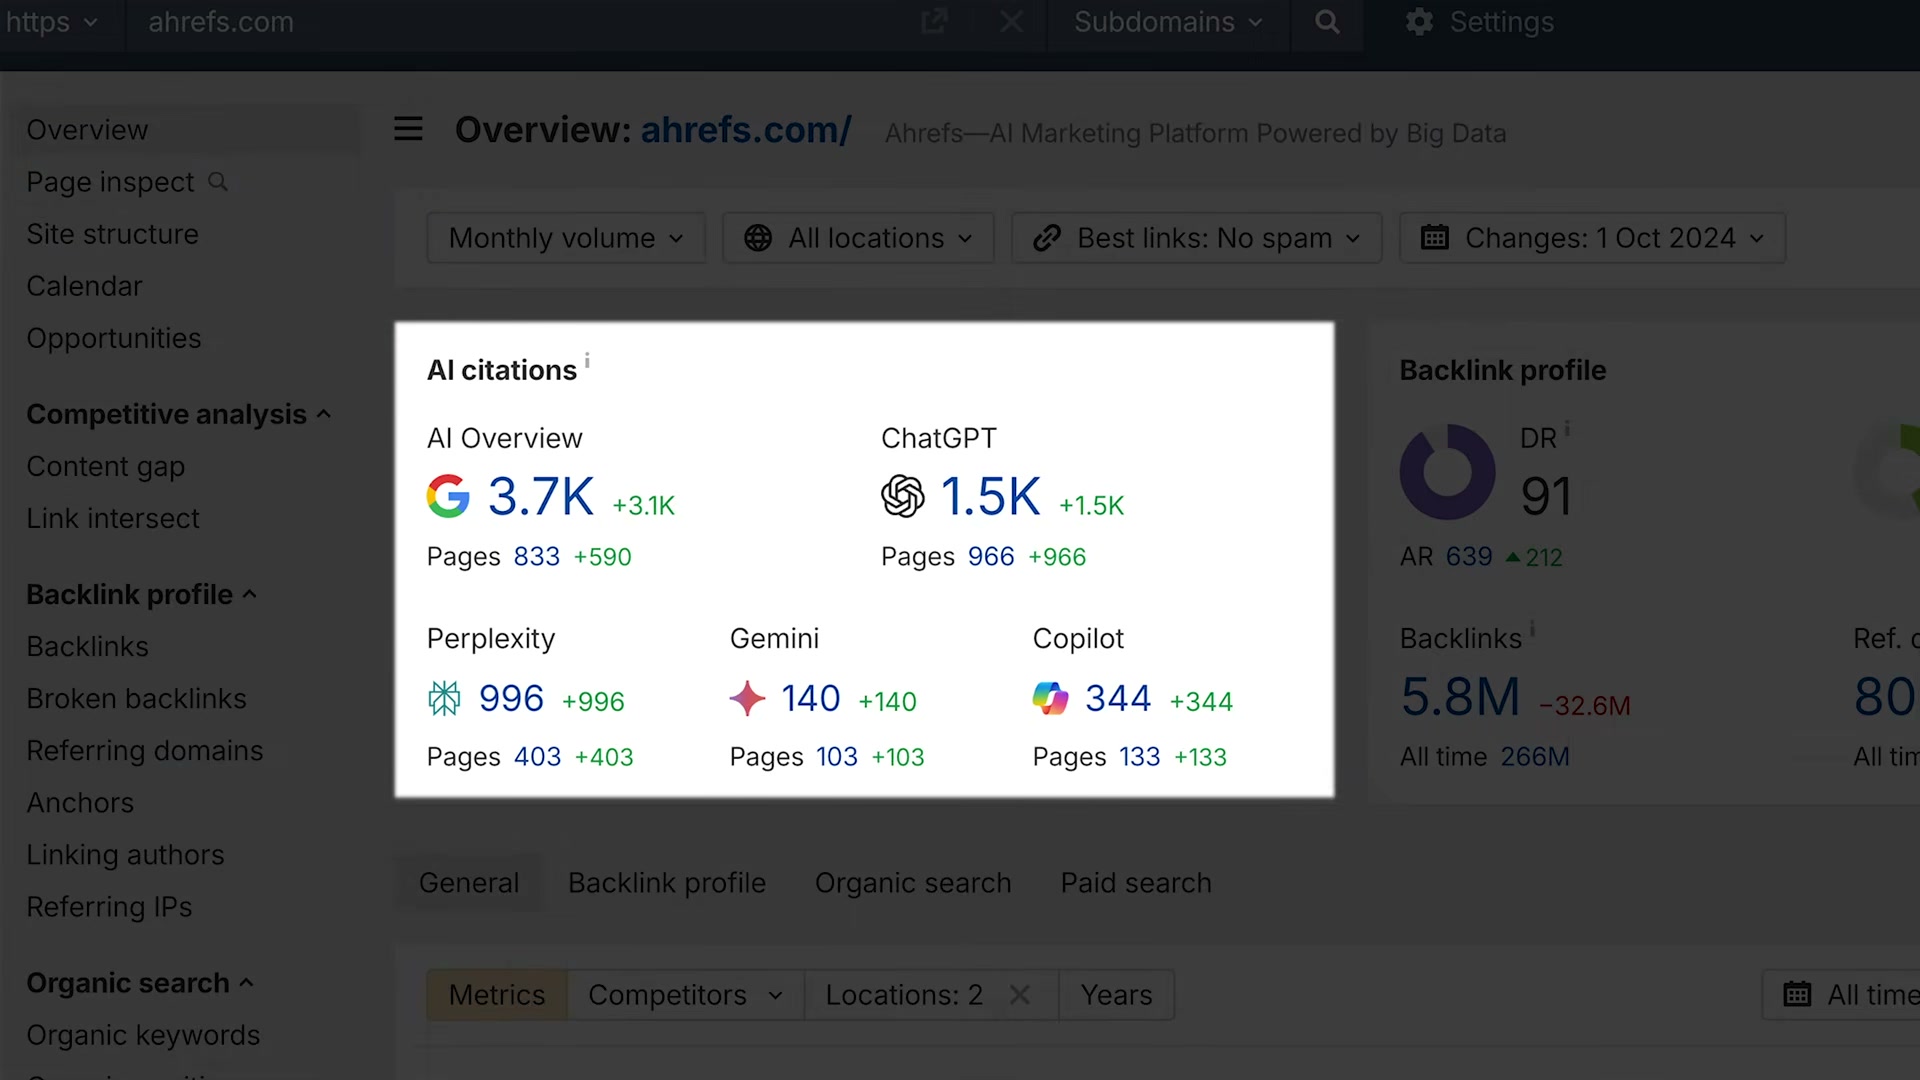The width and height of the screenshot is (1920, 1080).
Task: Click the info icon next to Backlinks heading
Action: [1532, 628]
